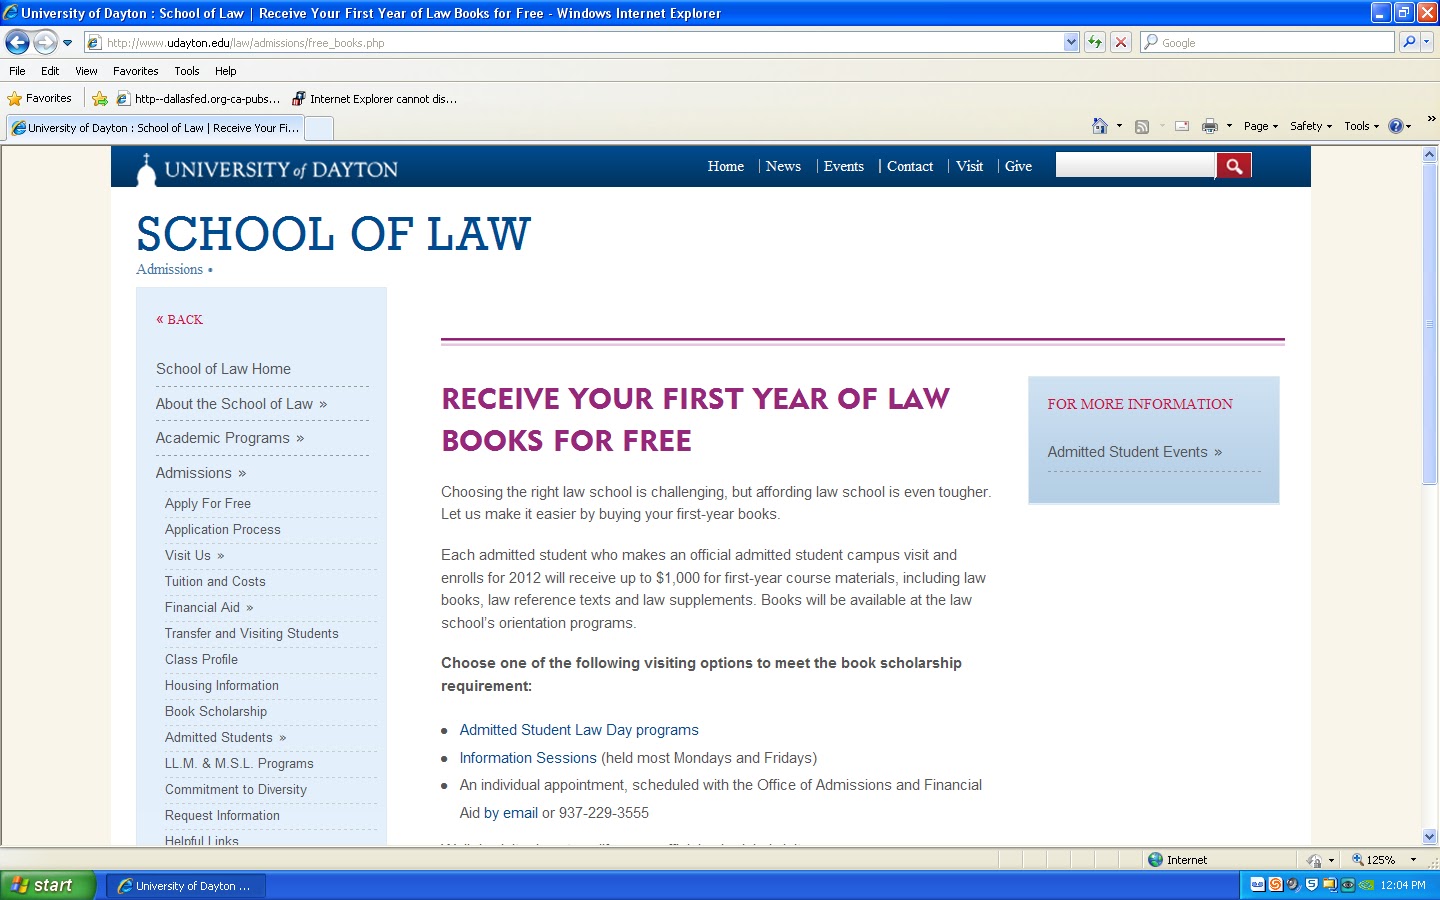Click Give in the top navigation
Screen dimensions: 1440x900
[1018, 167]
